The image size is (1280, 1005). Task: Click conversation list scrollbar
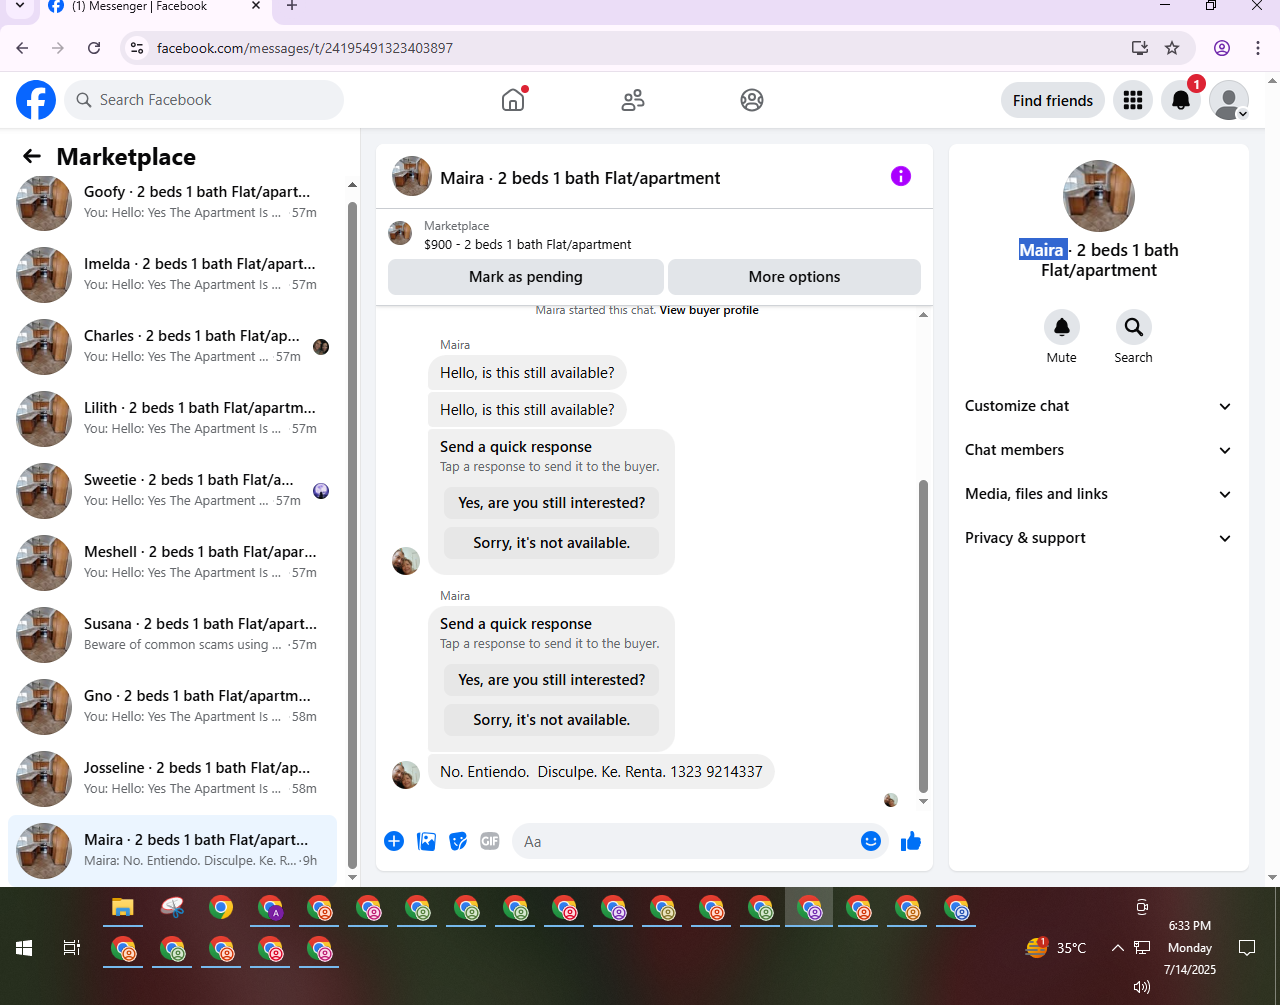point(352,535)
